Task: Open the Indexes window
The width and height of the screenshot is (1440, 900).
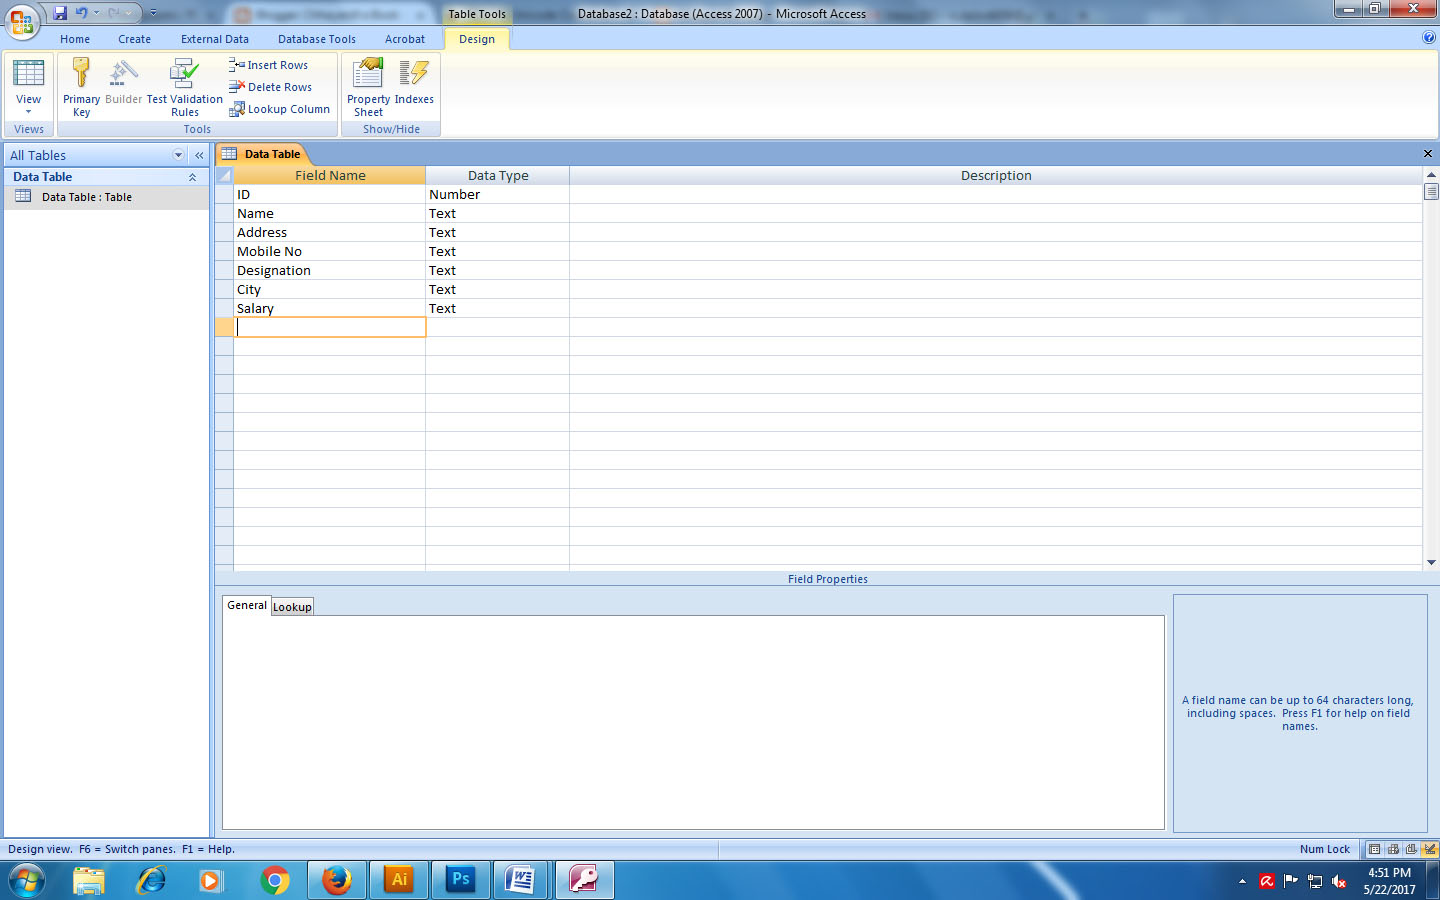Action: (414, 82)
